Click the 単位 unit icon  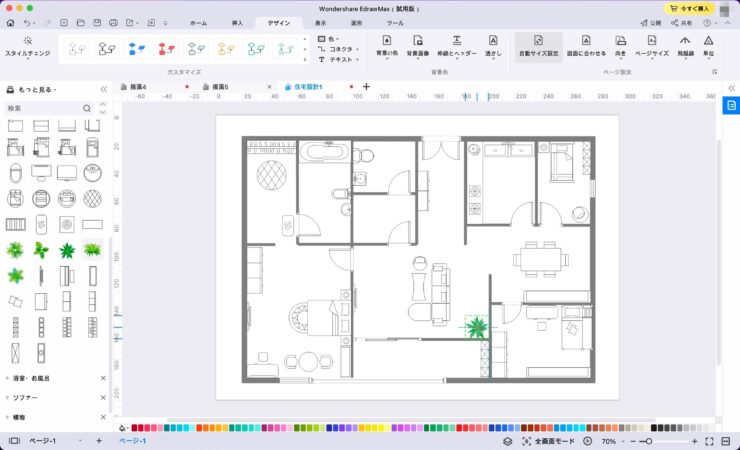708,46
